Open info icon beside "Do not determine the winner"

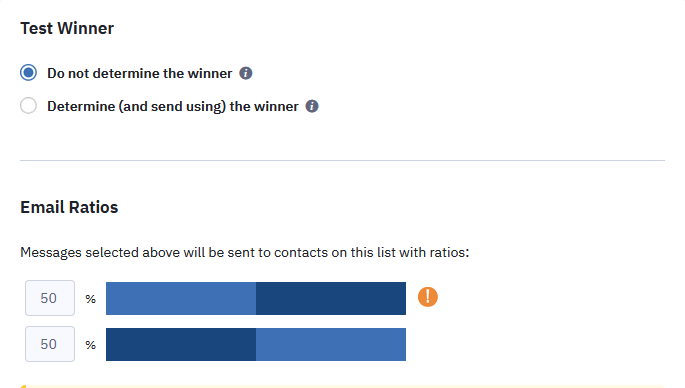click(x=246, y=73)
